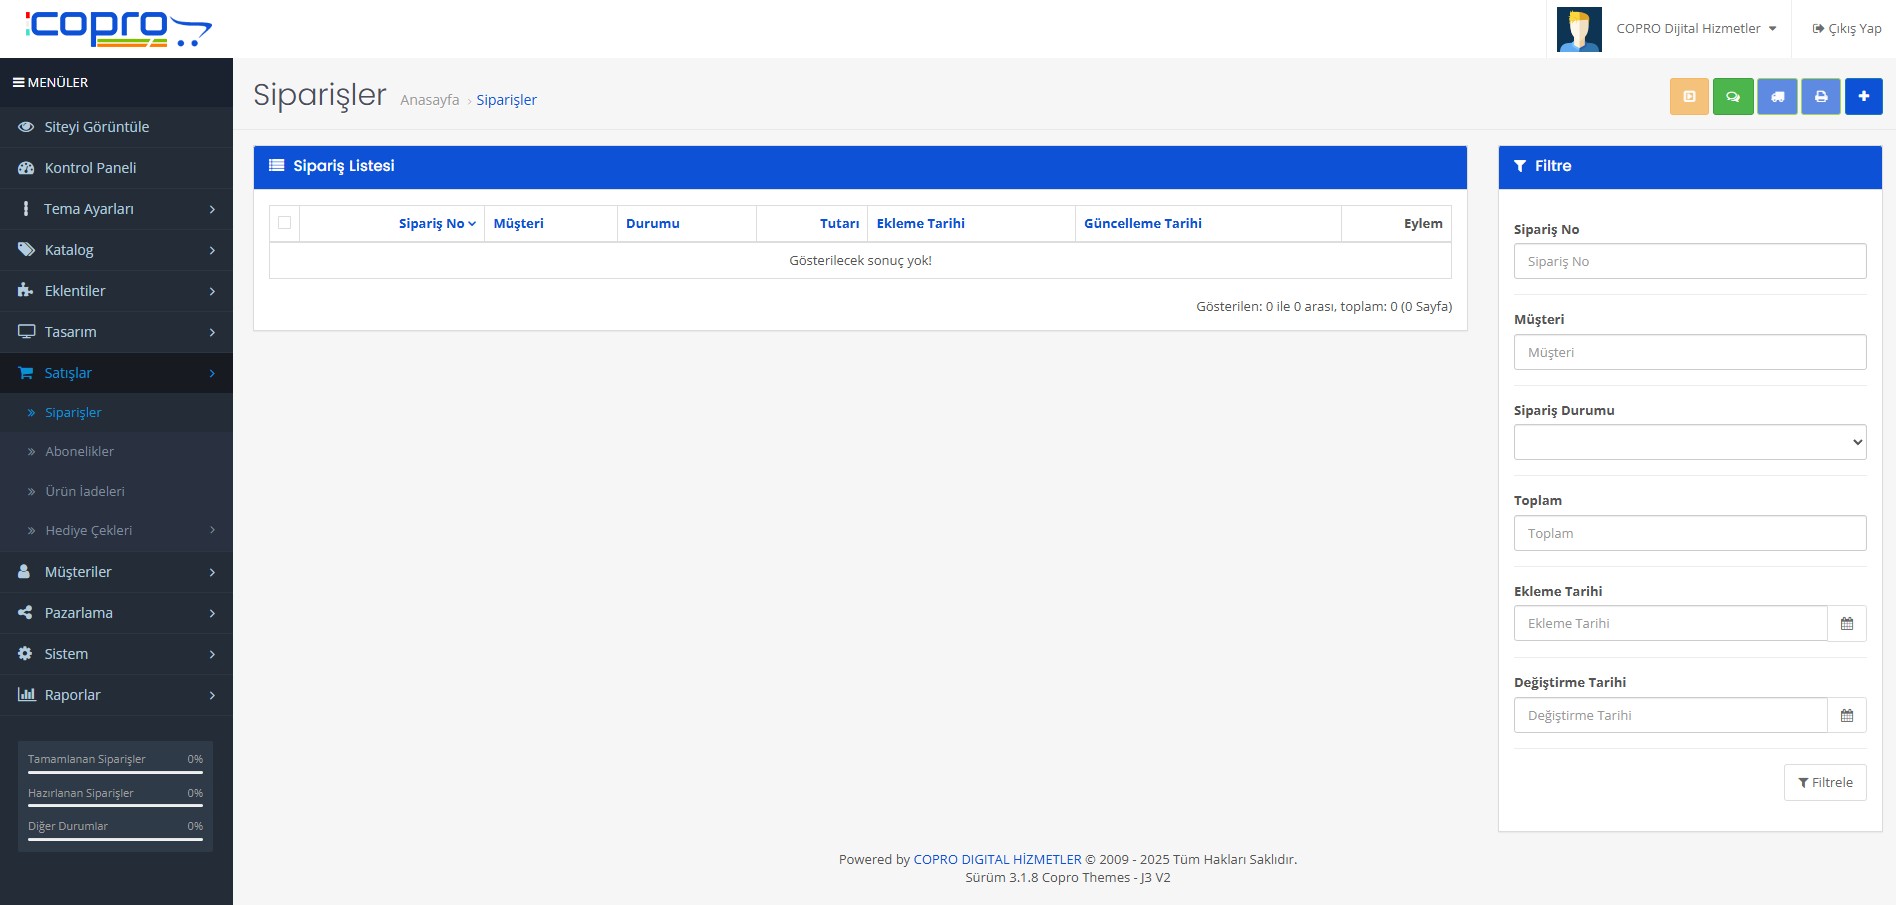Open Abonelikler in the sidebar submenu
Image resolution: width=1896 pixels, height=905 pixels.
click(80, 452)
